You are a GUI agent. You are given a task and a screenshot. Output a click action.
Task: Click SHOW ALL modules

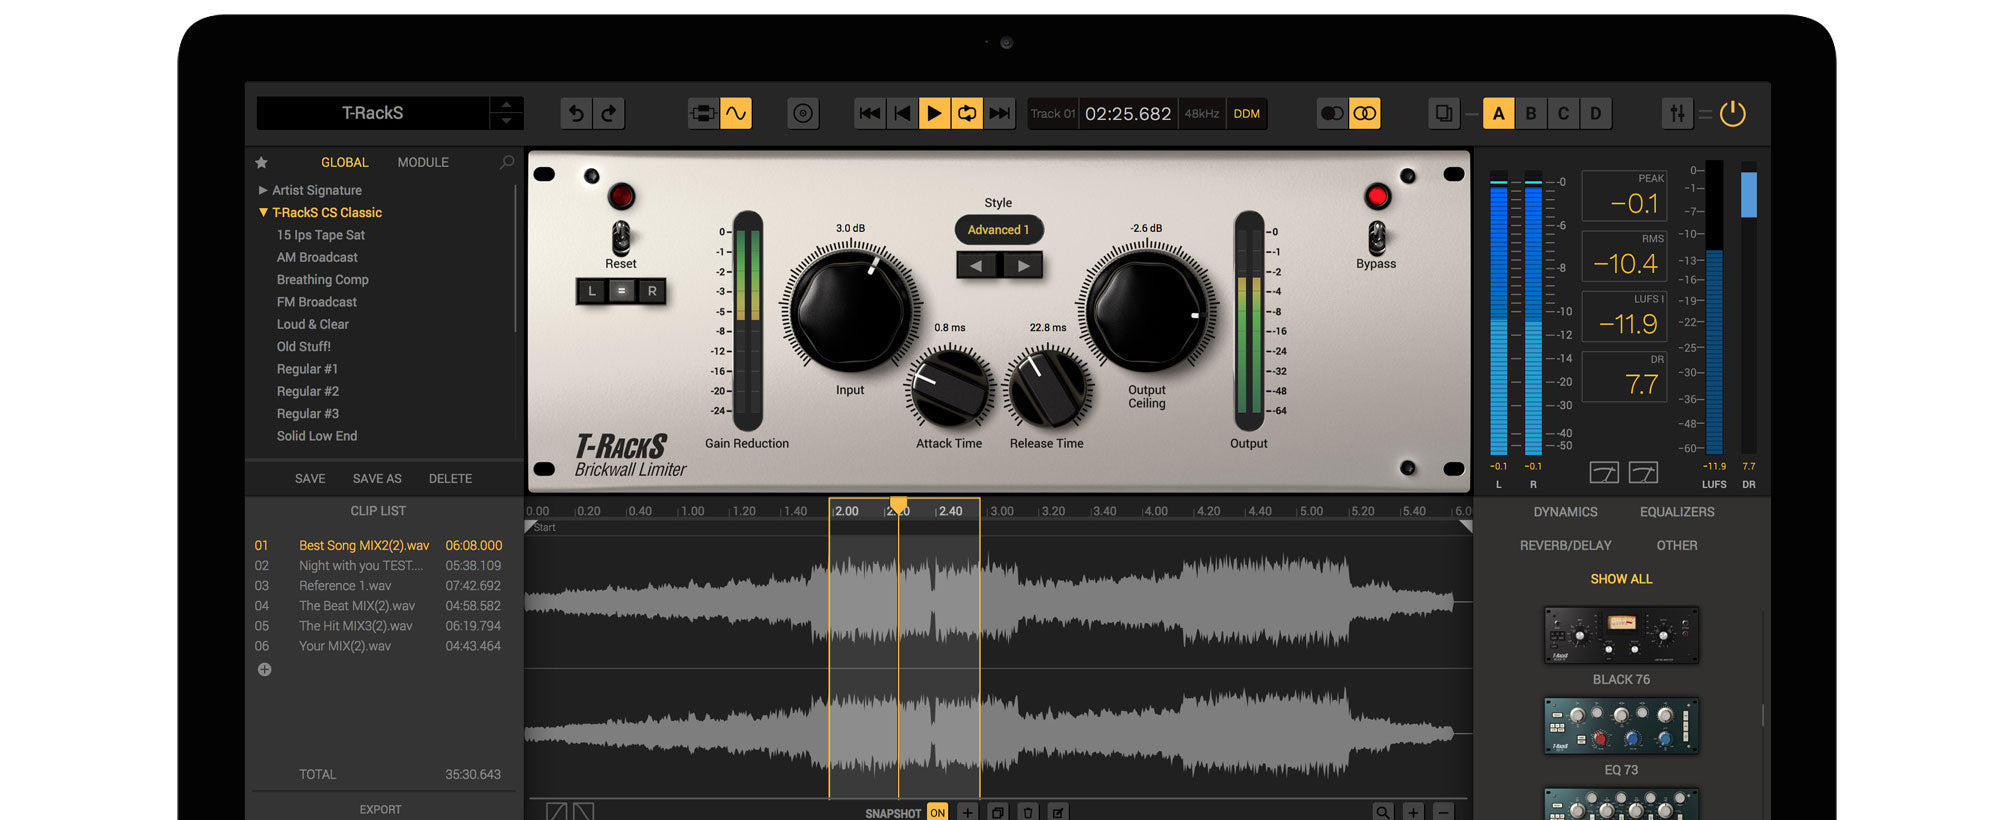tap(1621, 579)
